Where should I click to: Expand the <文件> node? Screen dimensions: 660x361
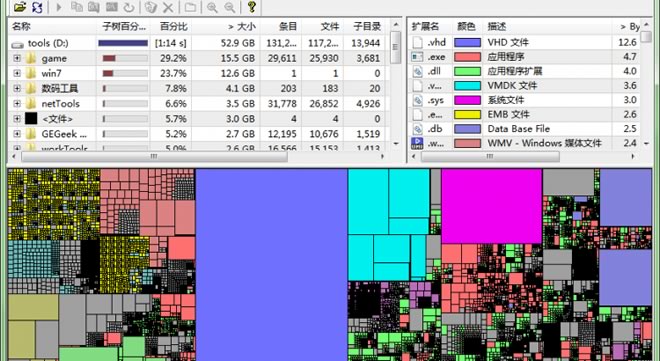17,119
